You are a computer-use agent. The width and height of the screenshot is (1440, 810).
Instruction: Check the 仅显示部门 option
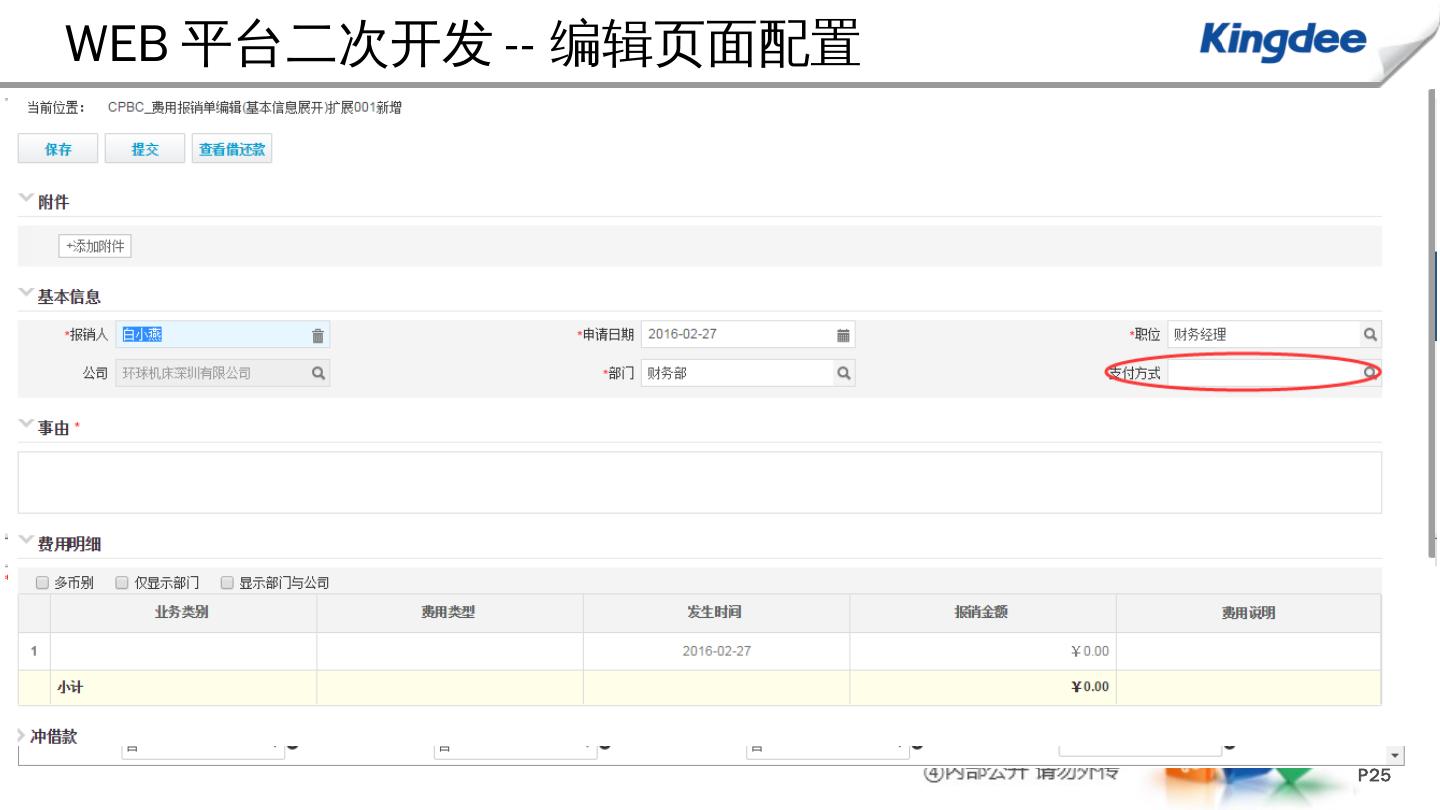point(122,583)
